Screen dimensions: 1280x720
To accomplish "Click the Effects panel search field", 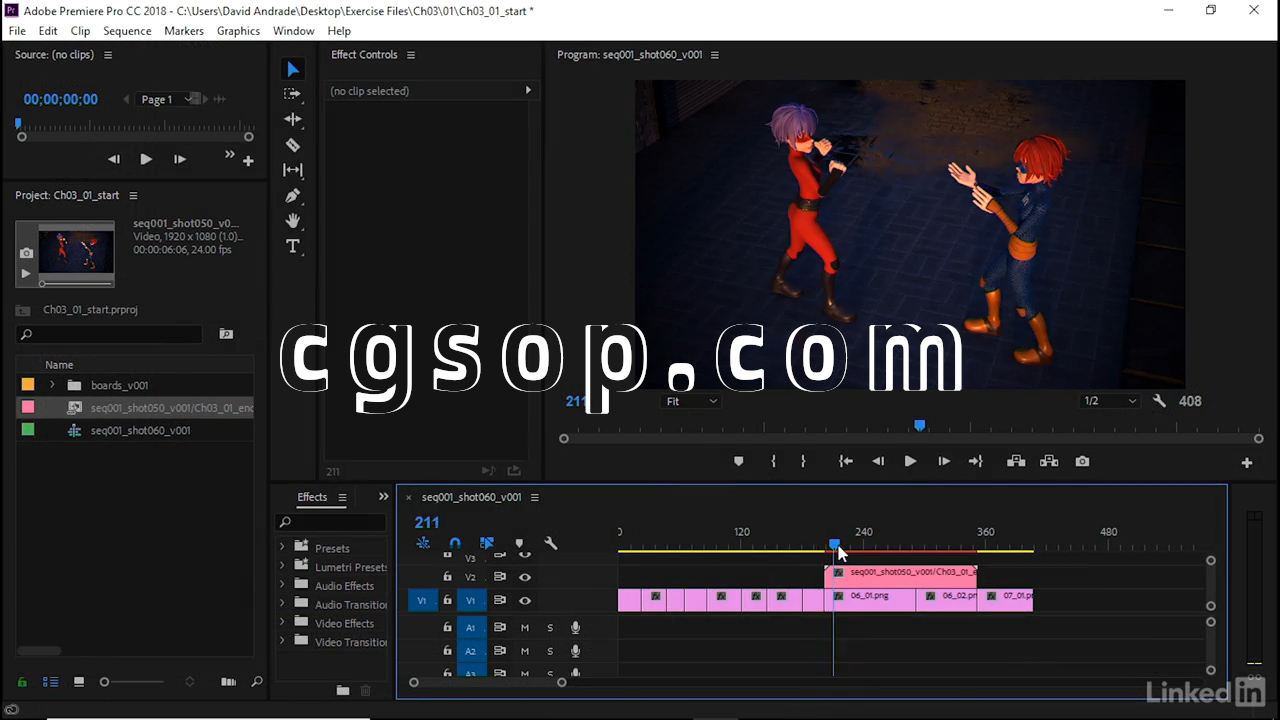I will (335, 522).
